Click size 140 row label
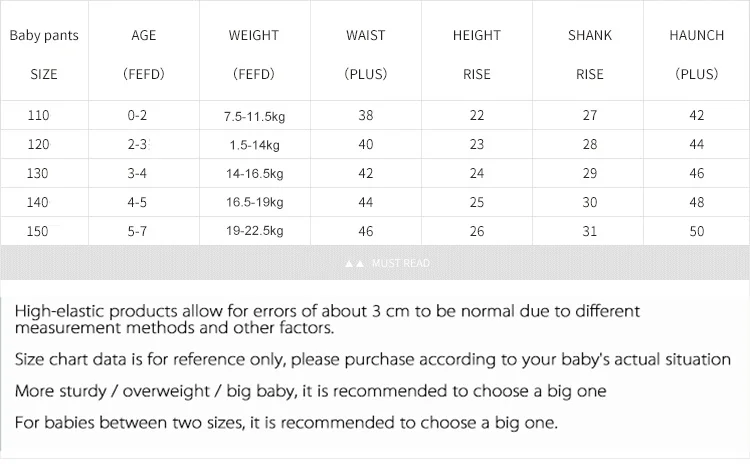This screenshot has width=750, height=464. click(37, 202)
